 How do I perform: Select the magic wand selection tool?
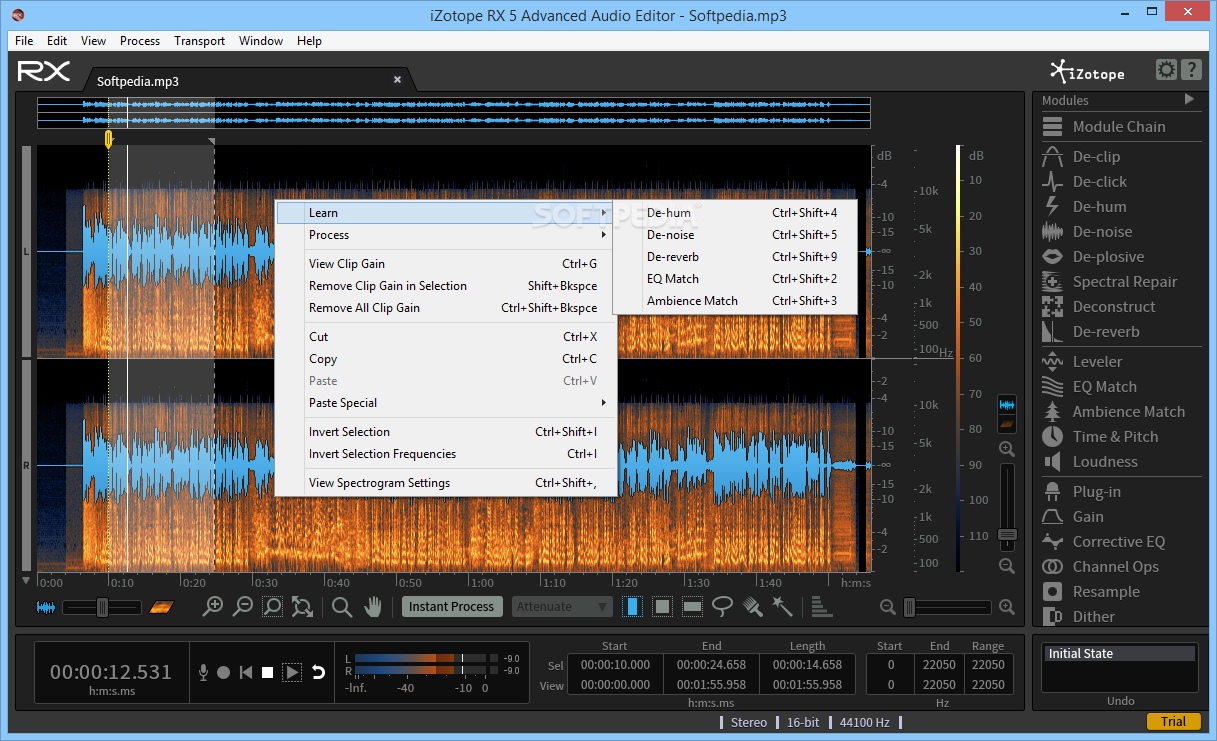click(782, 606)
